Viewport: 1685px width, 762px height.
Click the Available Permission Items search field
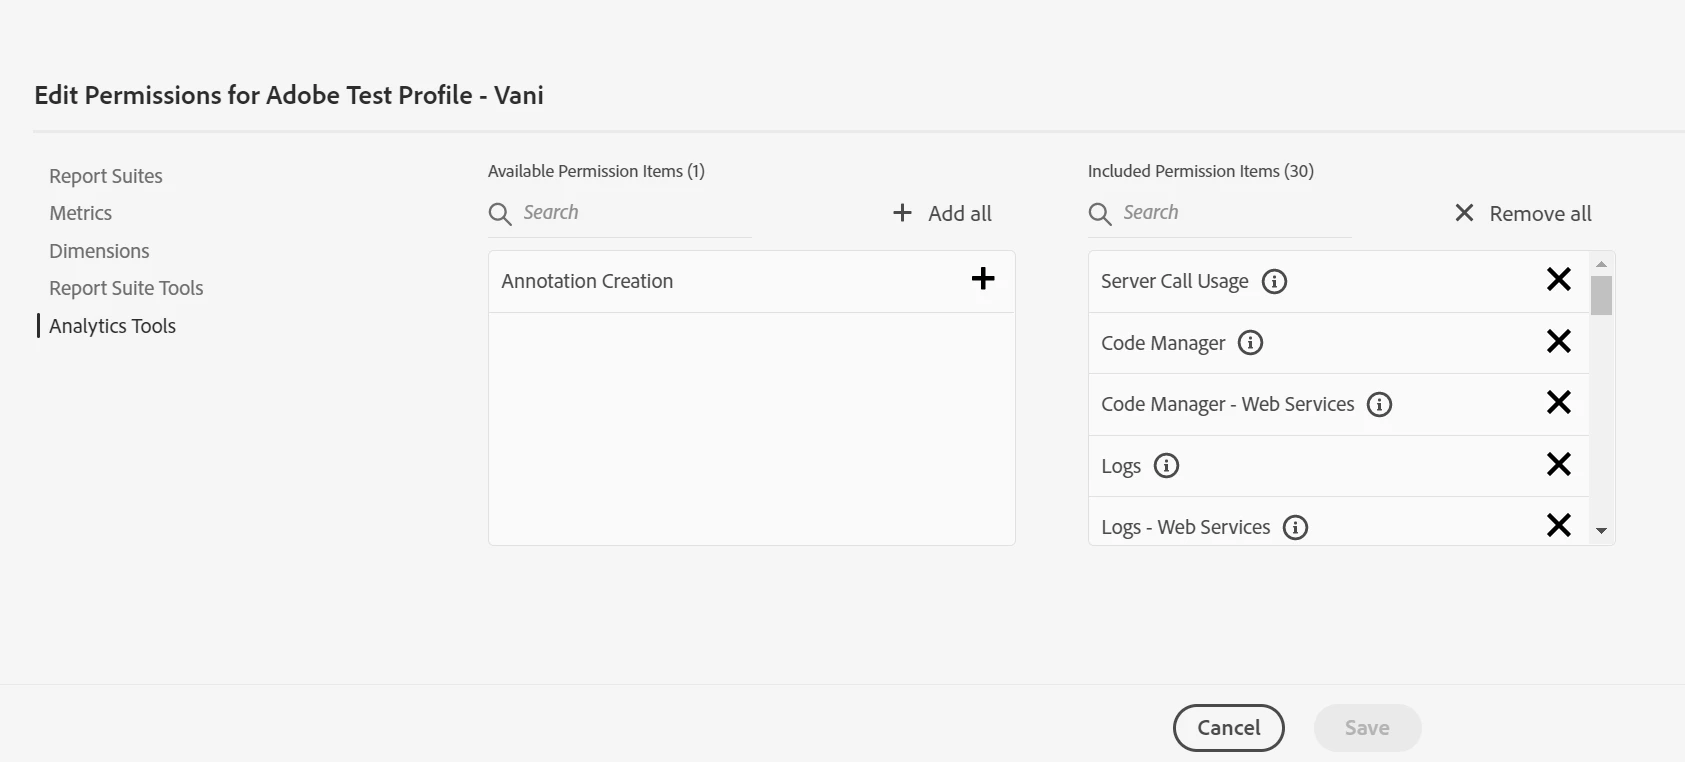tap(630, 212)
